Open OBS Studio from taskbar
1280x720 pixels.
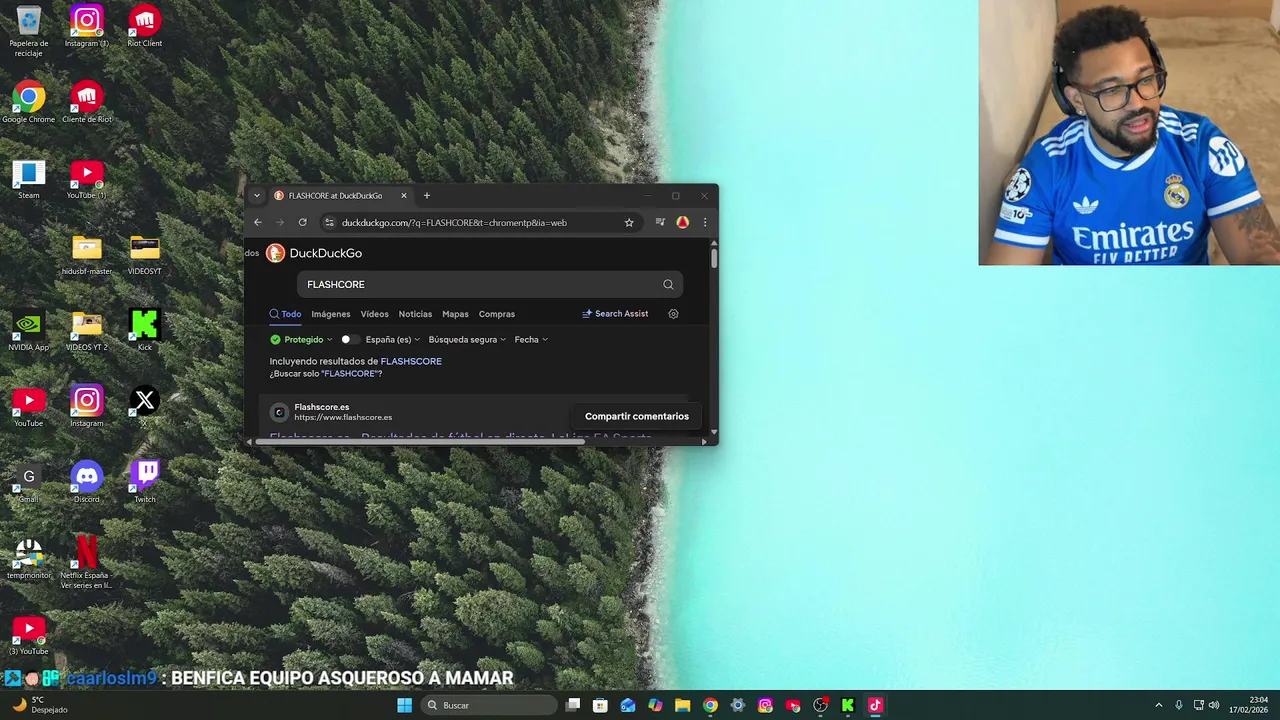[x=820, y=705]
